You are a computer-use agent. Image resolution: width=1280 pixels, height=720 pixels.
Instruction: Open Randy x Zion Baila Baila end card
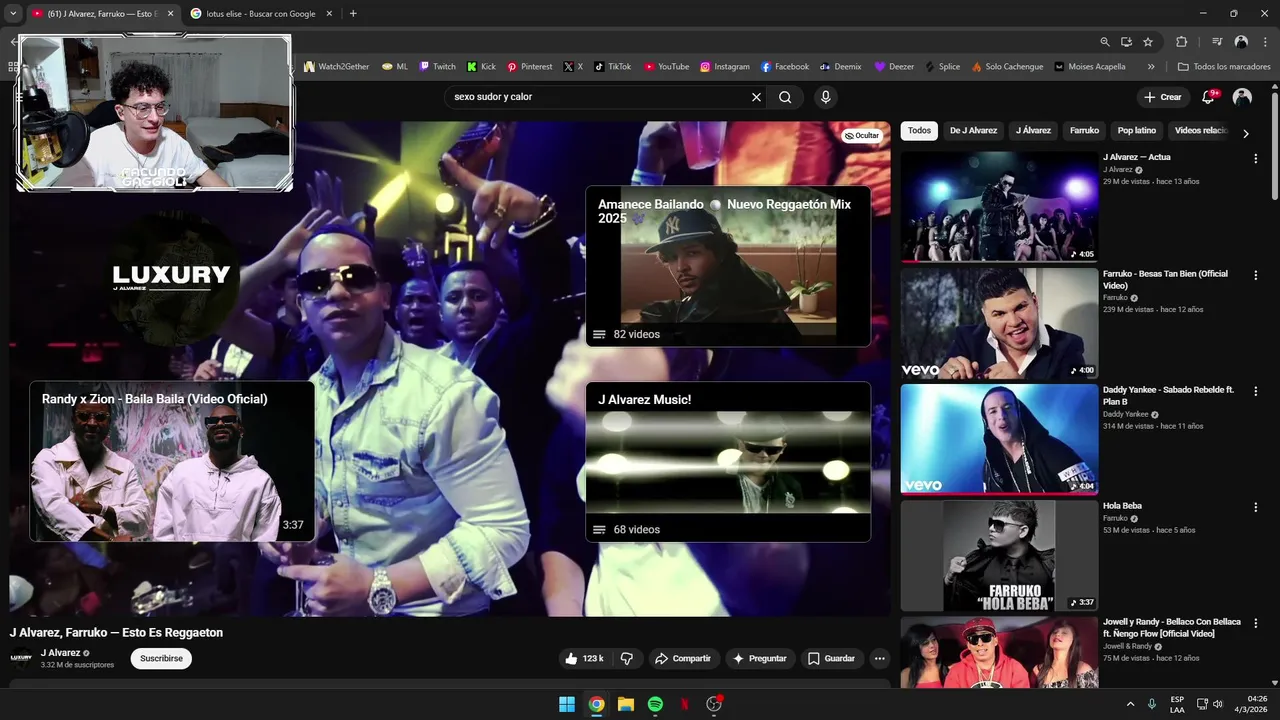point(172,461)
